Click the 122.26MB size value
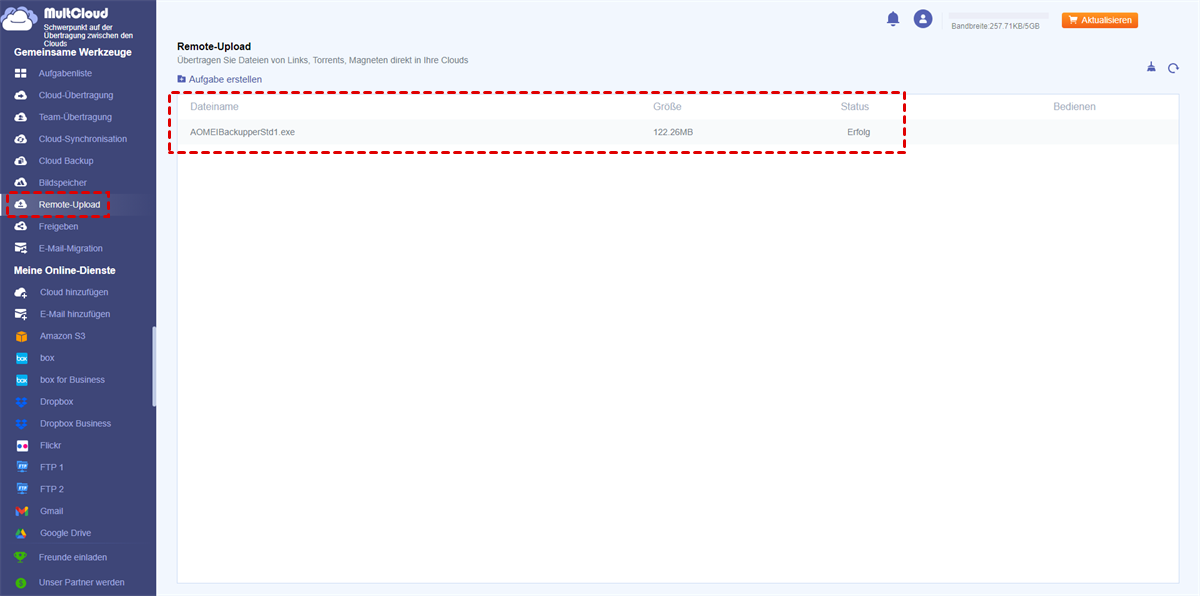The height and width of the screenshot is (596, 1200). pyautogui.click(x=673, y=132)
